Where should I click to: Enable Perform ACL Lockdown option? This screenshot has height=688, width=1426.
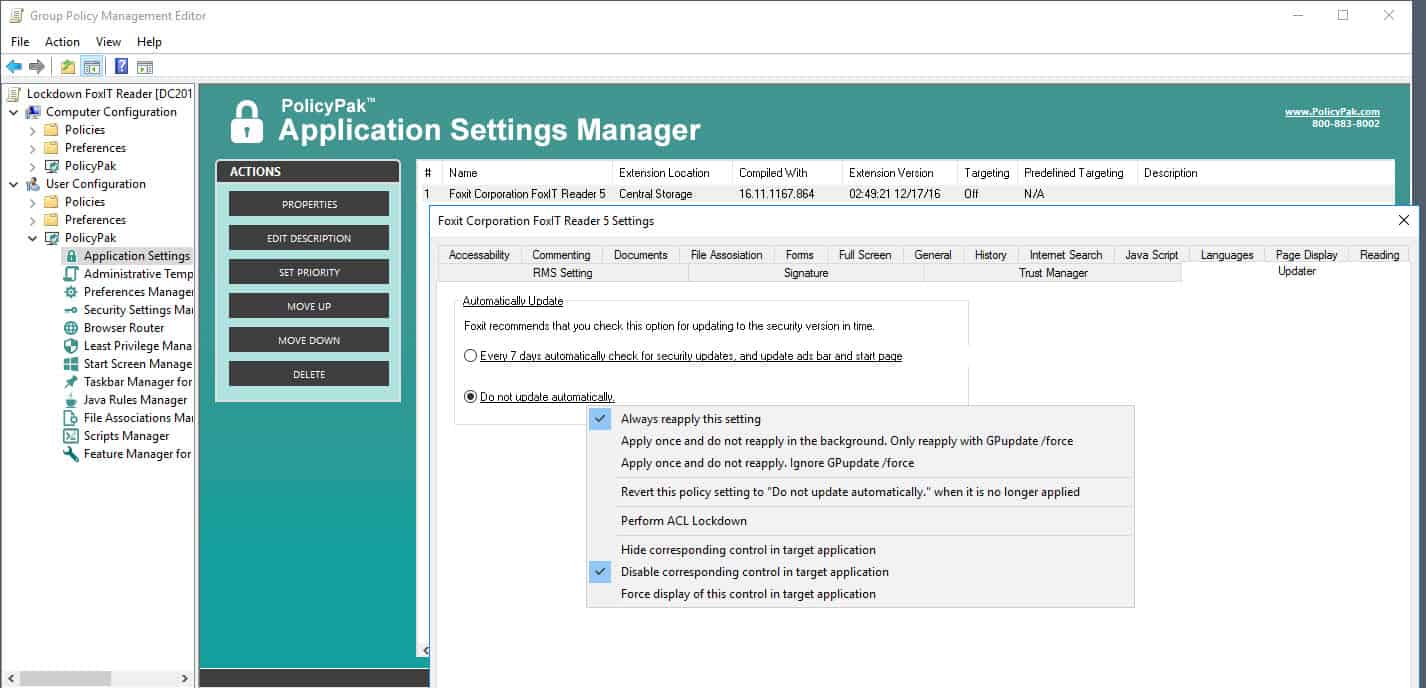pos(860,521)
